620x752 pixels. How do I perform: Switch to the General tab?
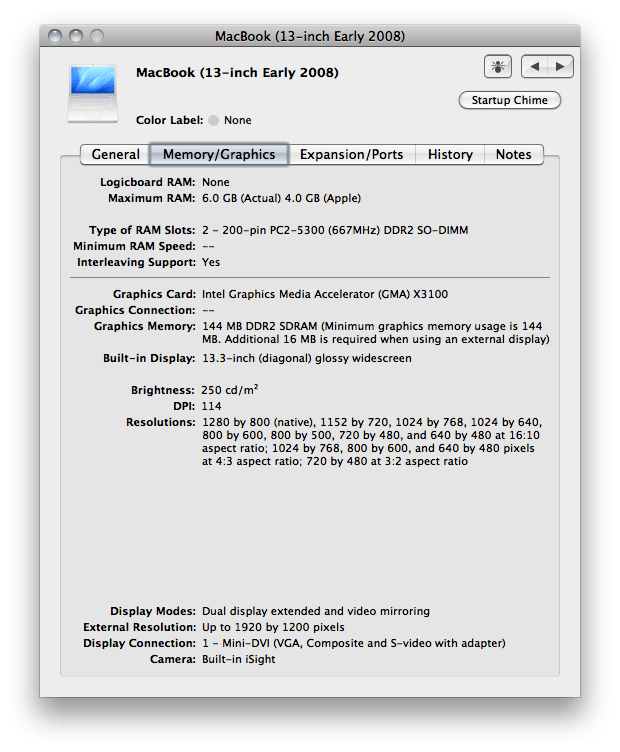tap(115, 154)
